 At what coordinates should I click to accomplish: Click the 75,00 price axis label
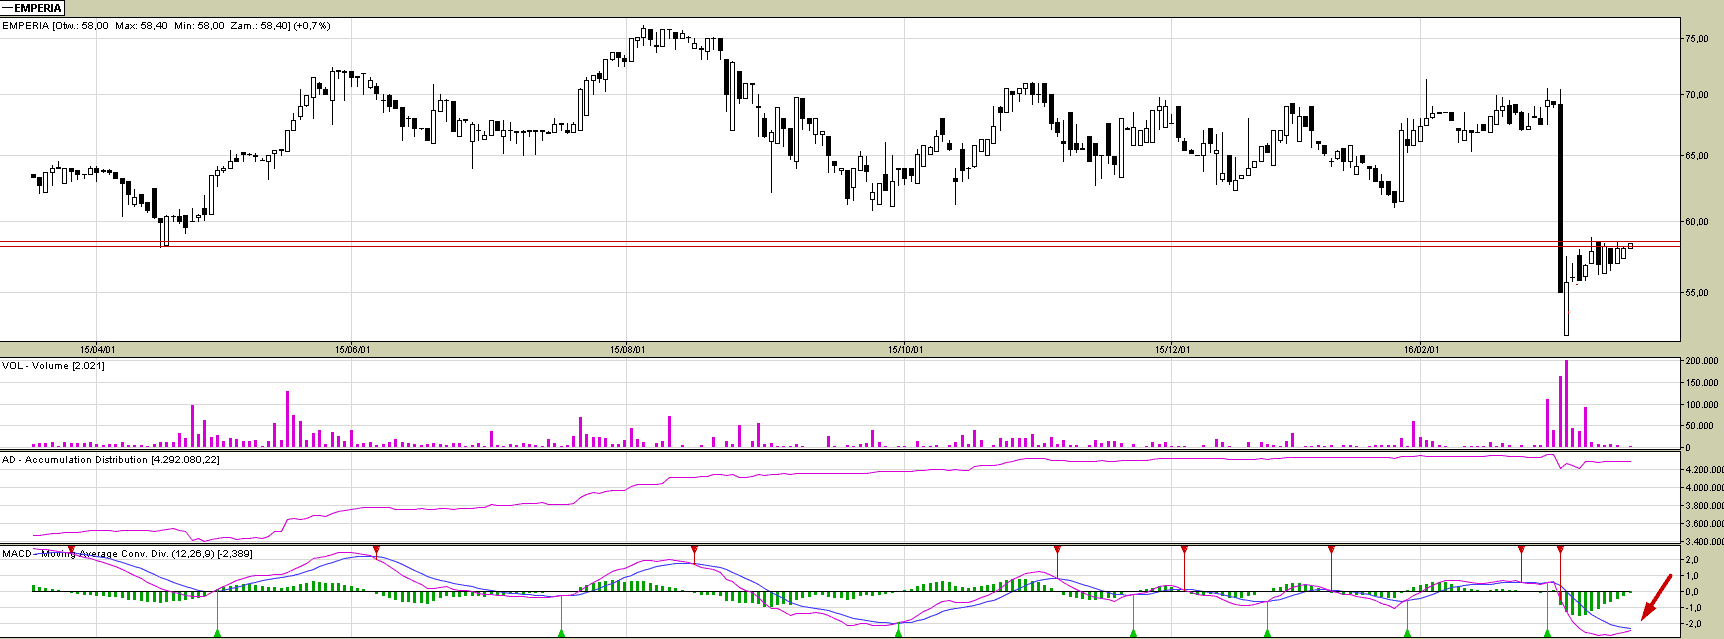click(1696, 39)
